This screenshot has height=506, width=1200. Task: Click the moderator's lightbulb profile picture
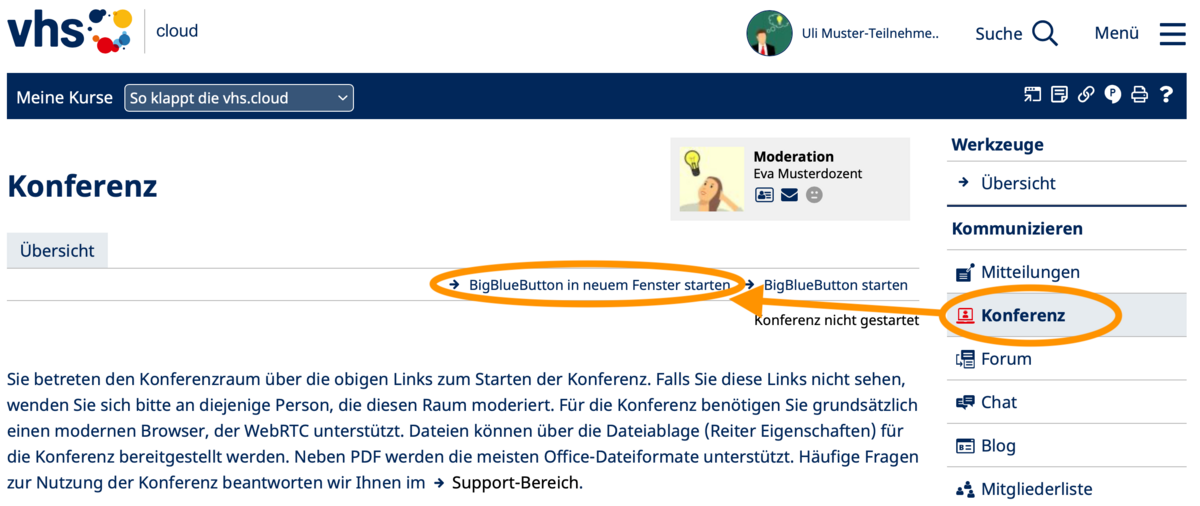pos(712,180)
